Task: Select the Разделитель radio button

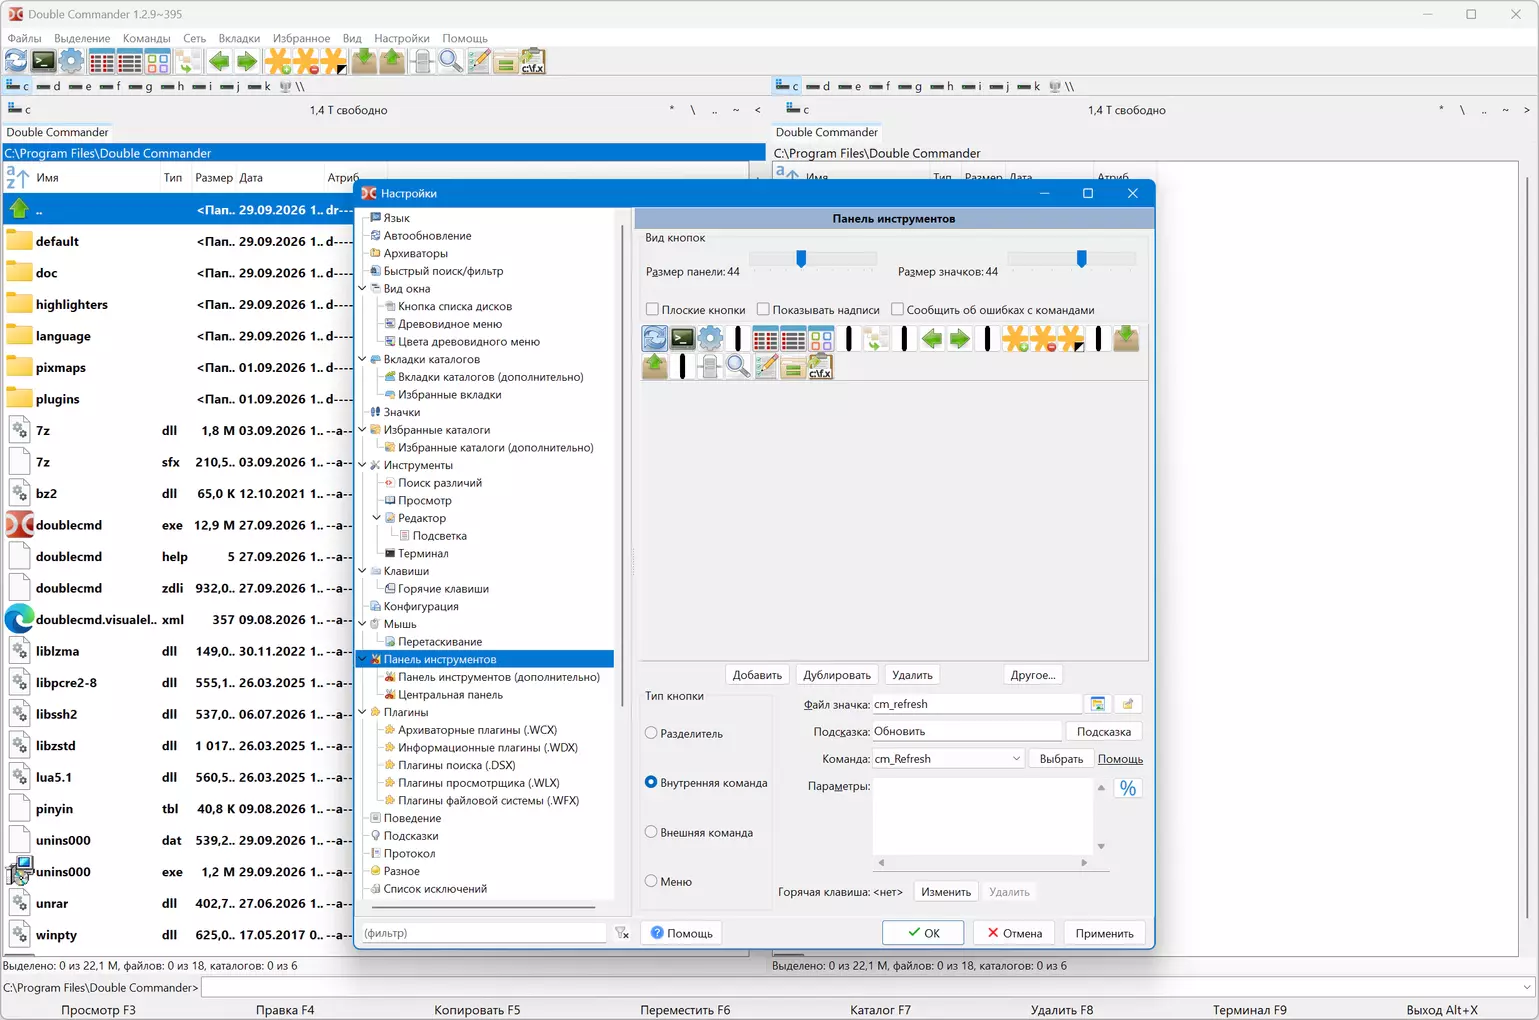Action: 651,733
